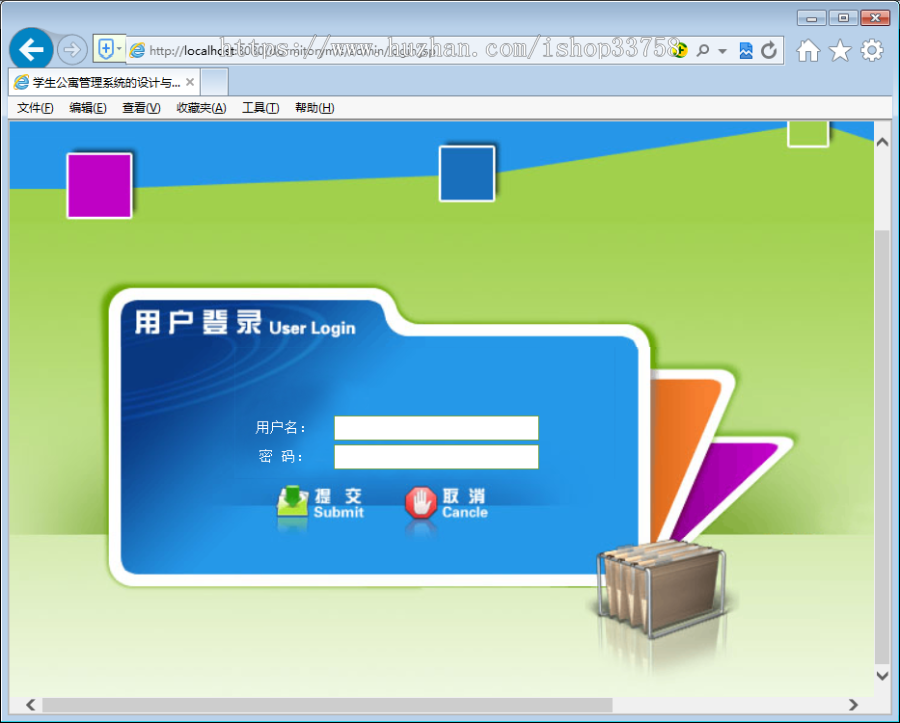Click the search magnifier icon
Viewport: 900px width, 723px height.
click(x=703, y=49)
